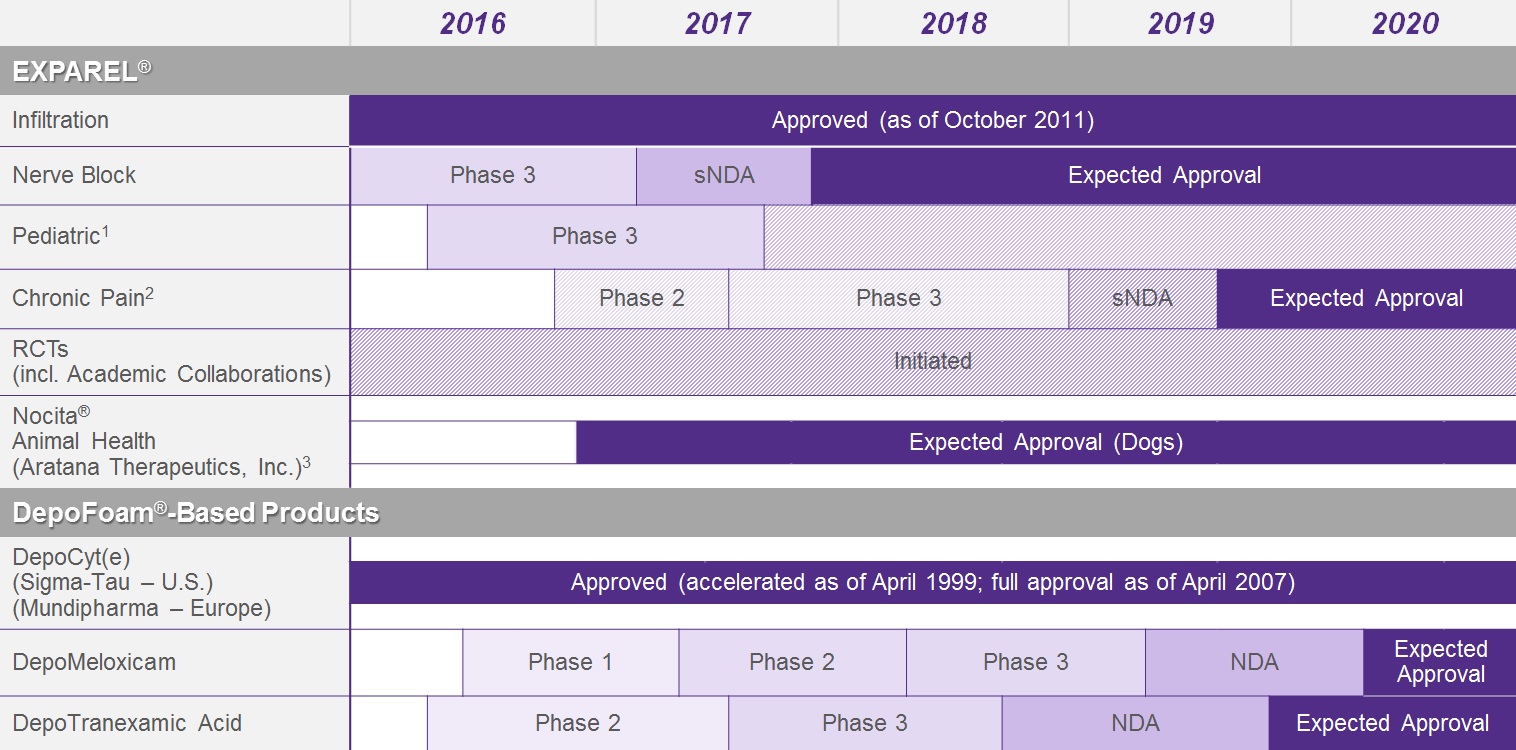Select the 2020 year column header

click(1405, 23)
